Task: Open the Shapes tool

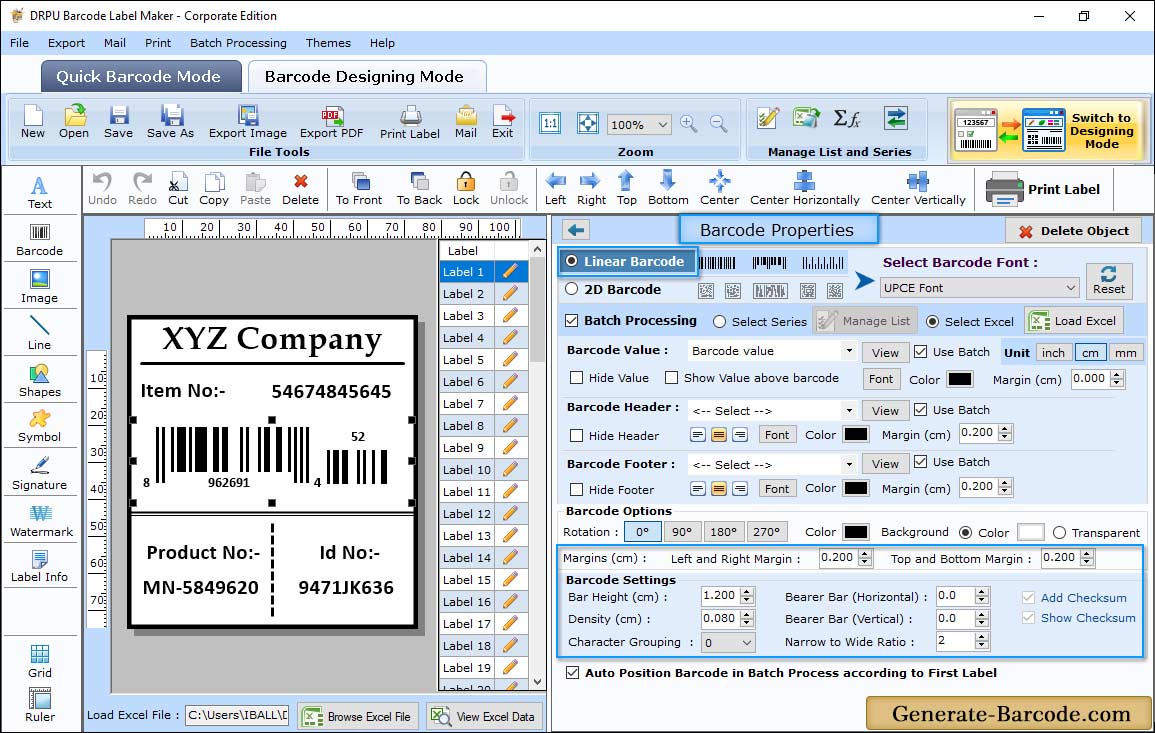Action: coord(40,381)
